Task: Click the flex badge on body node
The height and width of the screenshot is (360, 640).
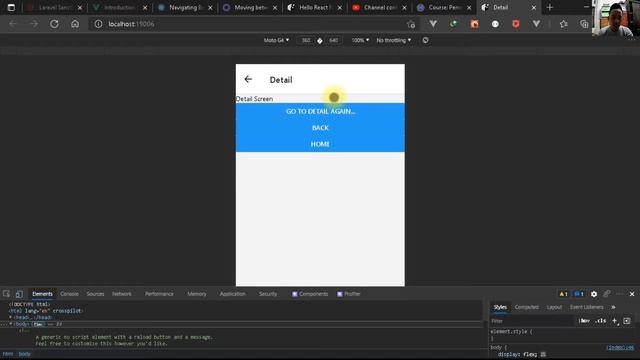Action: 38,324
